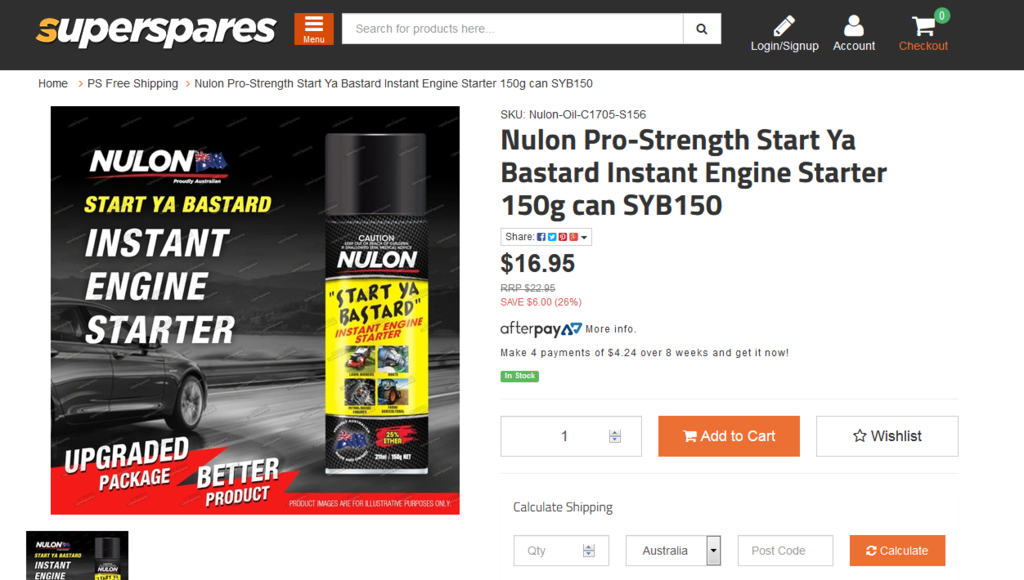
Task: Add product to cart
Action: coord(729,436)
